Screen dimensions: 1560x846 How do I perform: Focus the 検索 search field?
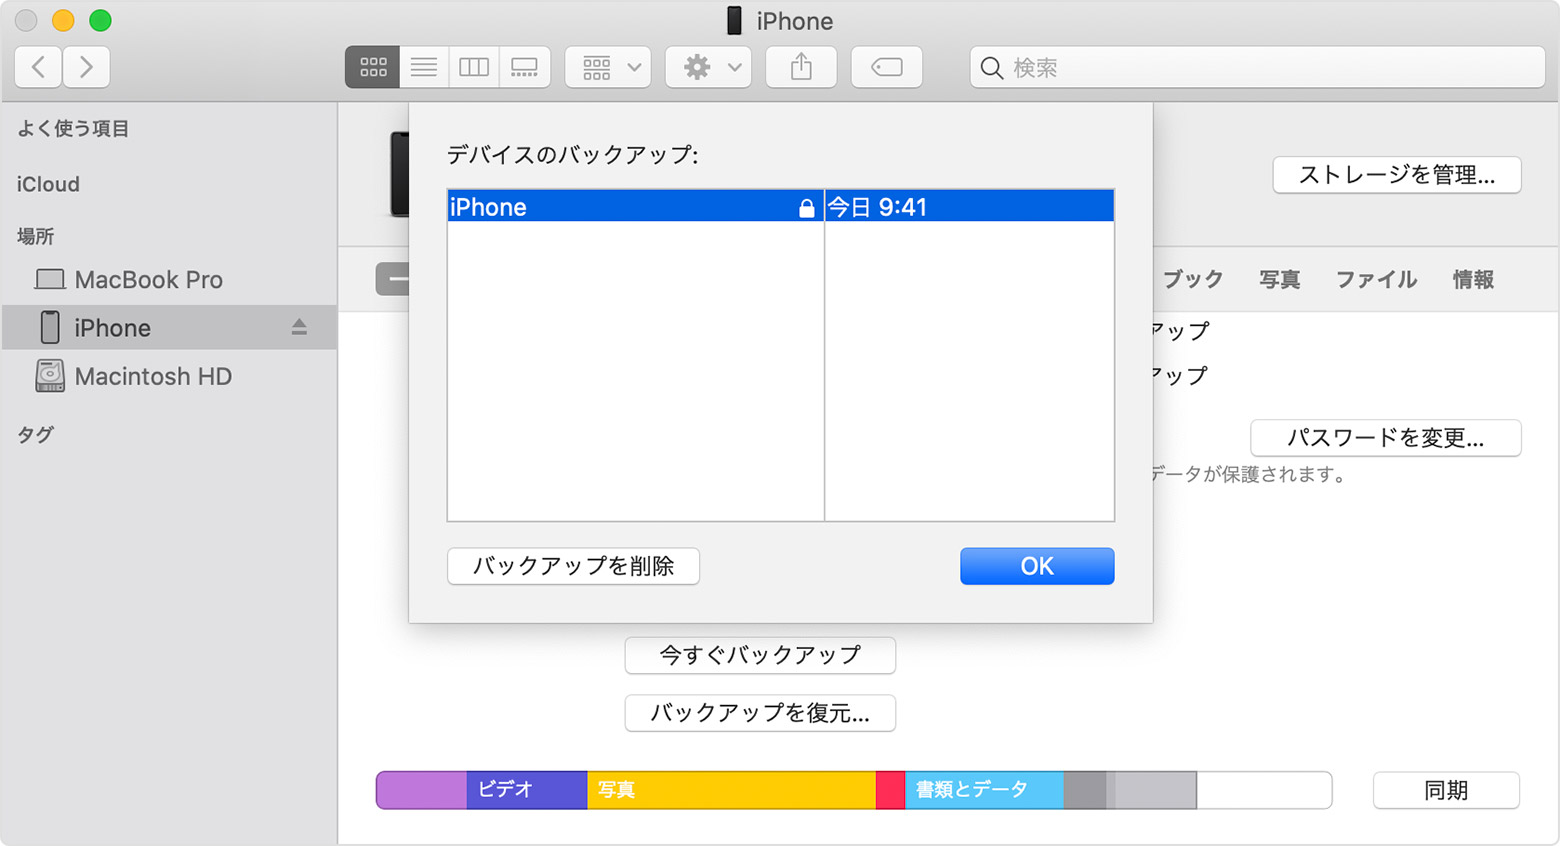(1257, 67)
